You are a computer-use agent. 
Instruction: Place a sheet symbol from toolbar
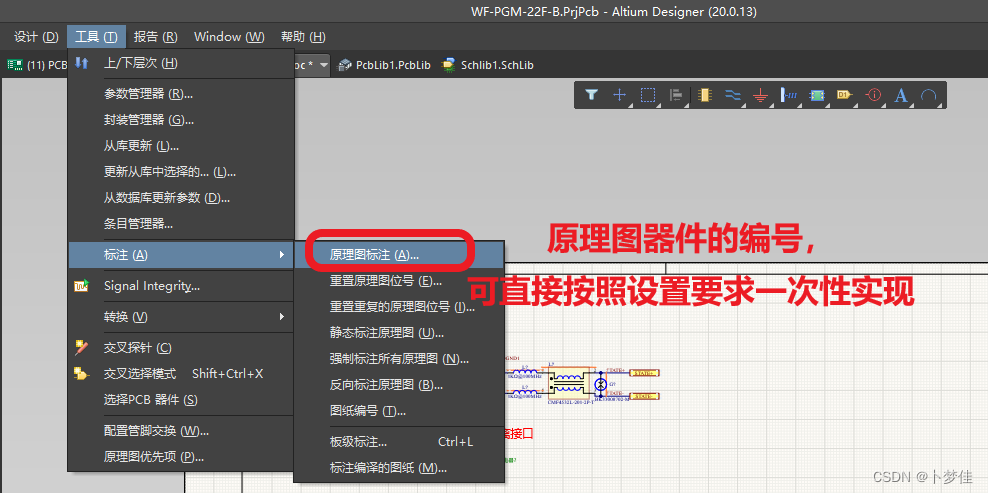click(x=817, y=95)
